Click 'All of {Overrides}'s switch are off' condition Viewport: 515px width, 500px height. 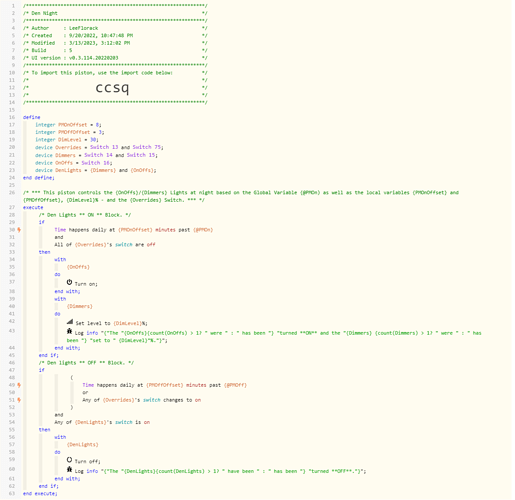pos(105,245)
